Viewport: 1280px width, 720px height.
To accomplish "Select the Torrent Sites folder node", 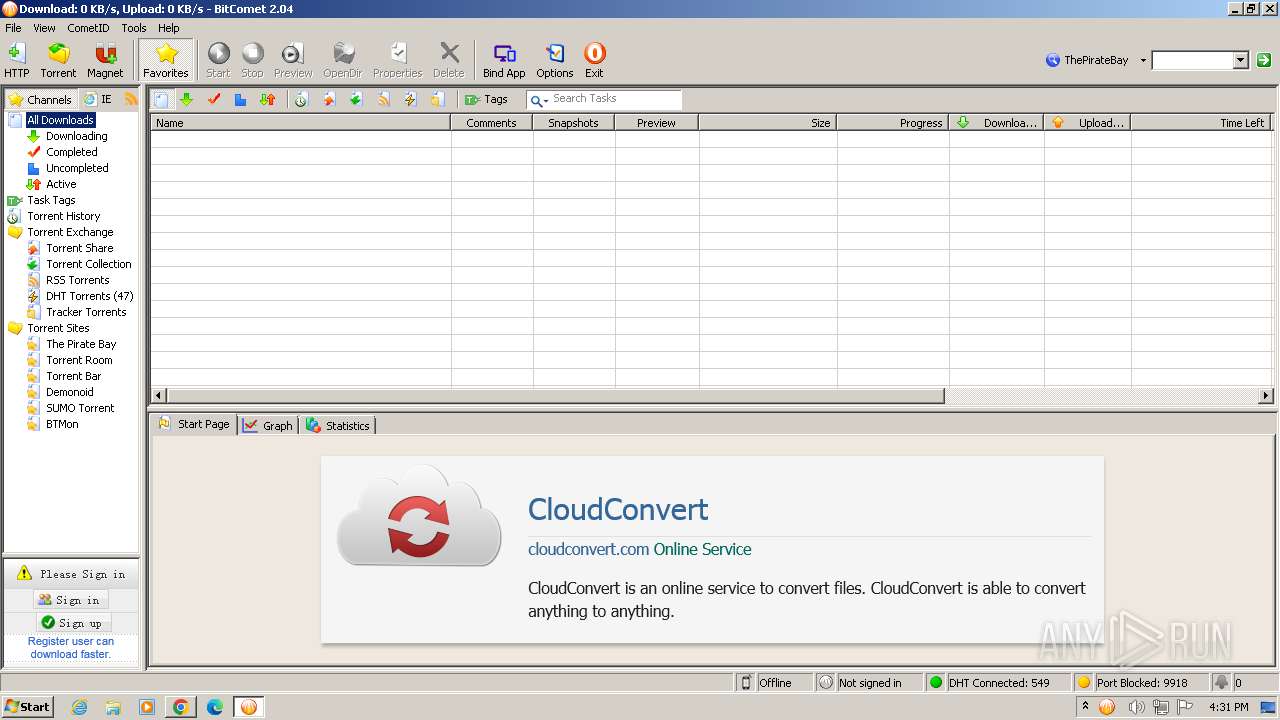I will pos(58,328).
